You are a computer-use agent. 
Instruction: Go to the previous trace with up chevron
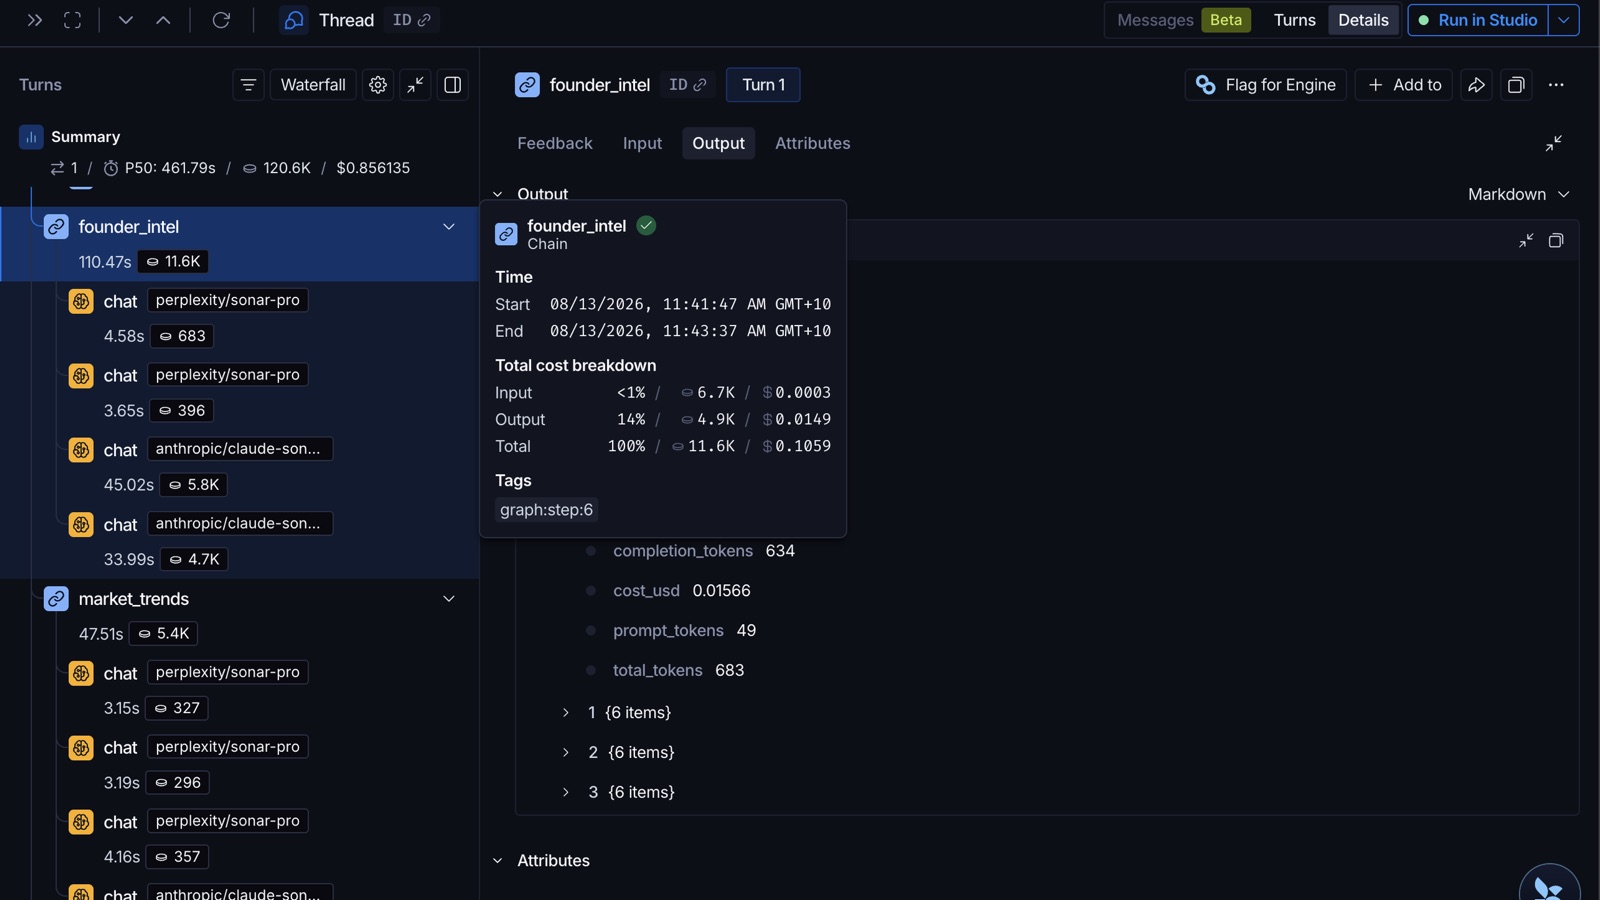point(163,20)
